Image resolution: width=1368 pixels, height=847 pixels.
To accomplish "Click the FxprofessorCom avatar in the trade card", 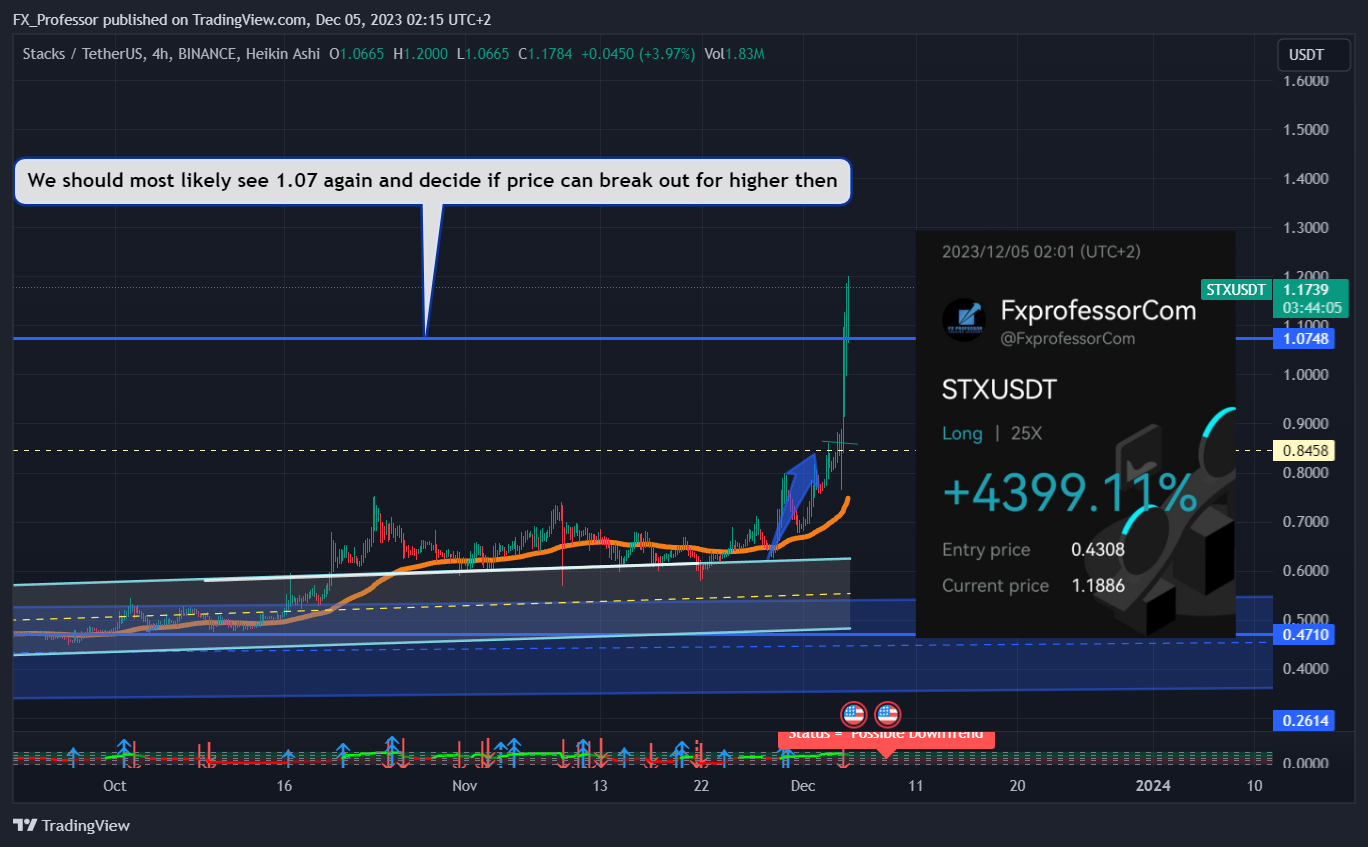I will click(x=964, y=320).
